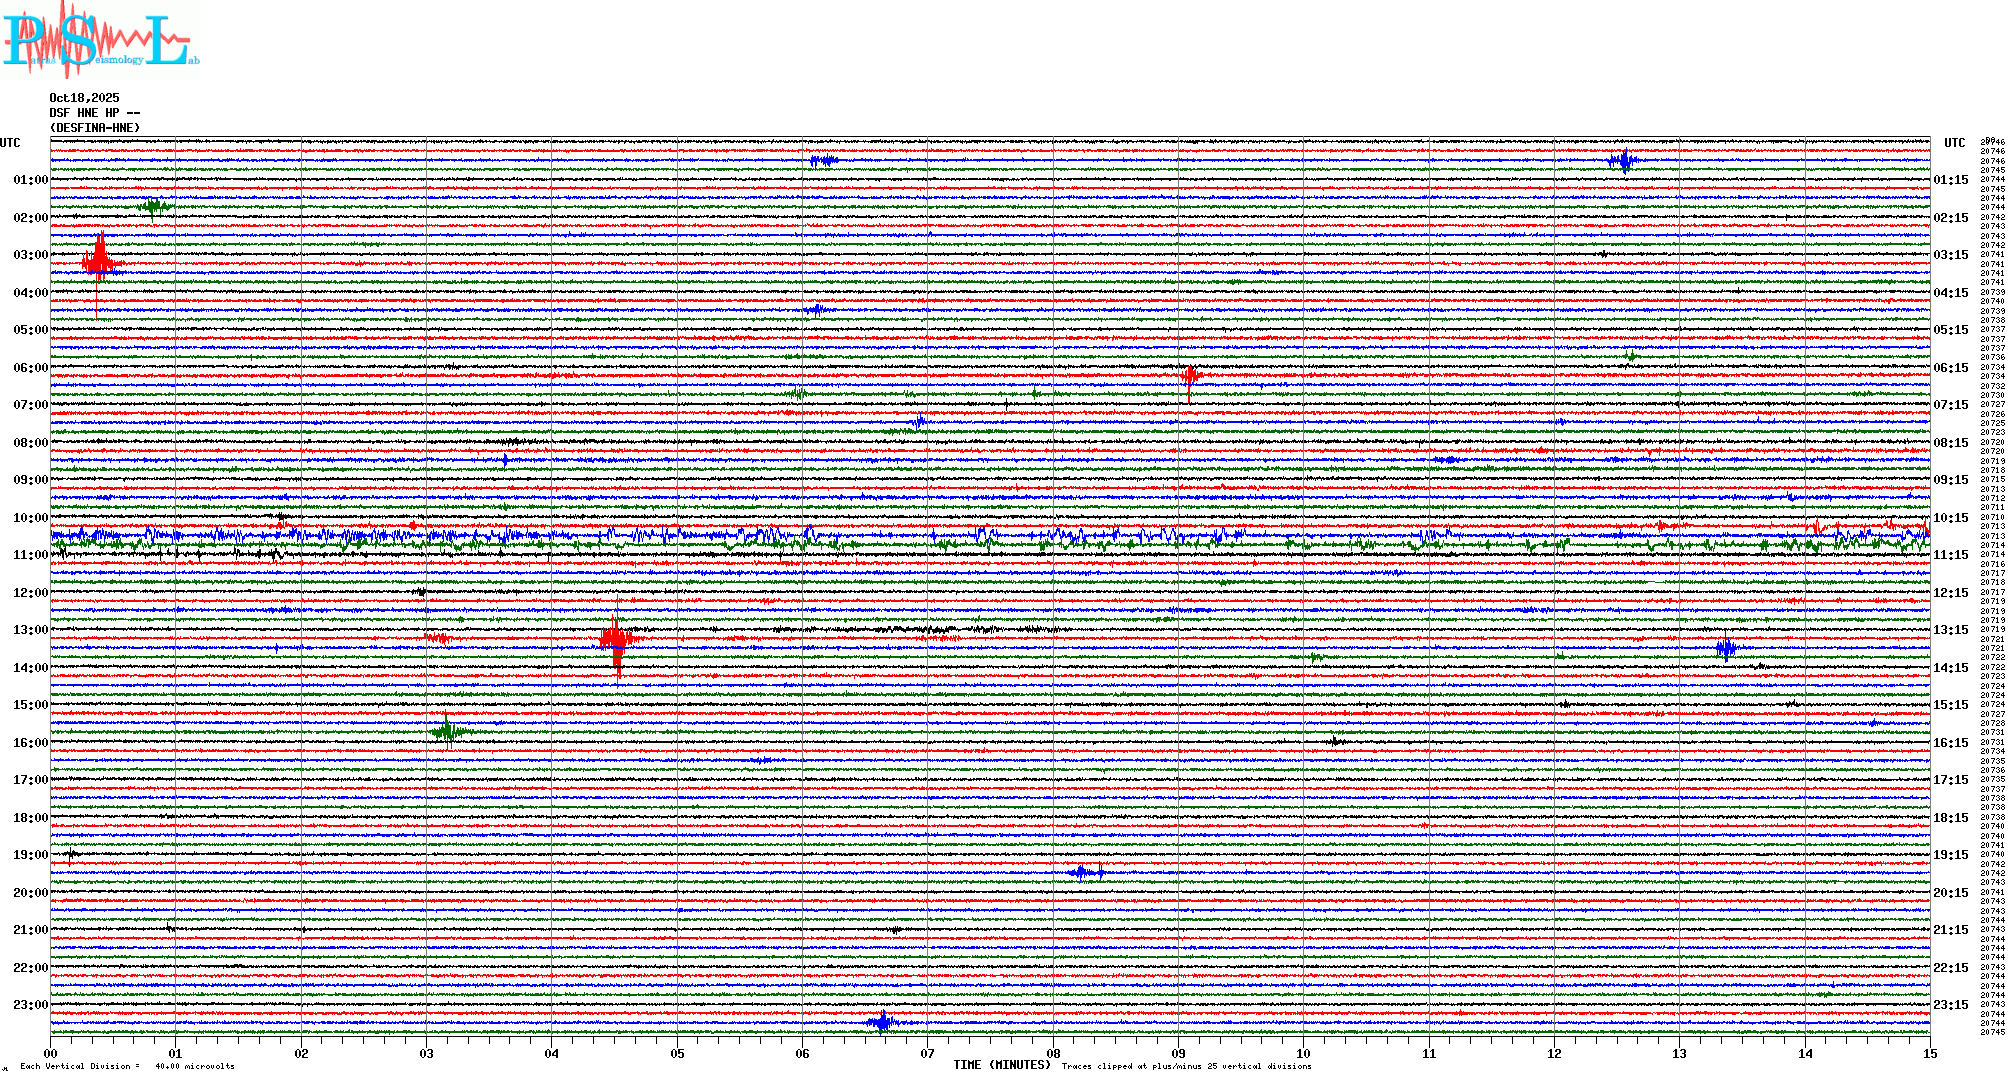2010x1080 pixels.
Task: Click the traces clipped footnote text
Action: [1186, 1066]
